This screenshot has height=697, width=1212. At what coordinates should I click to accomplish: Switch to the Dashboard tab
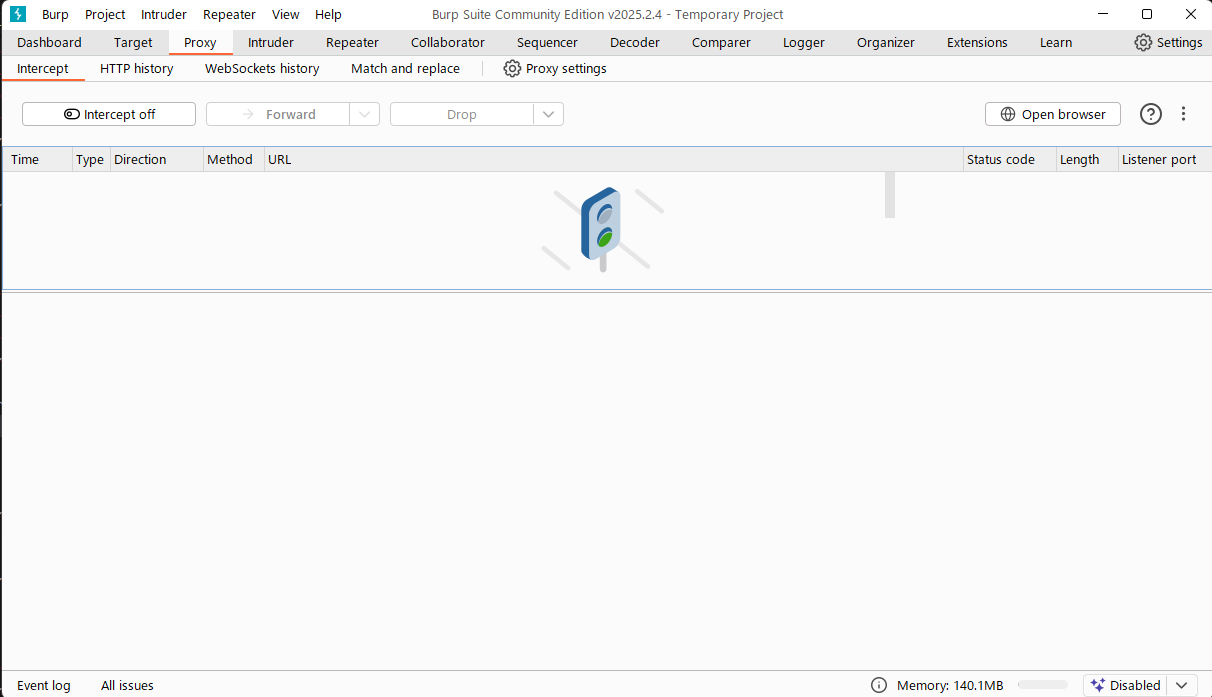click(49, 42)
